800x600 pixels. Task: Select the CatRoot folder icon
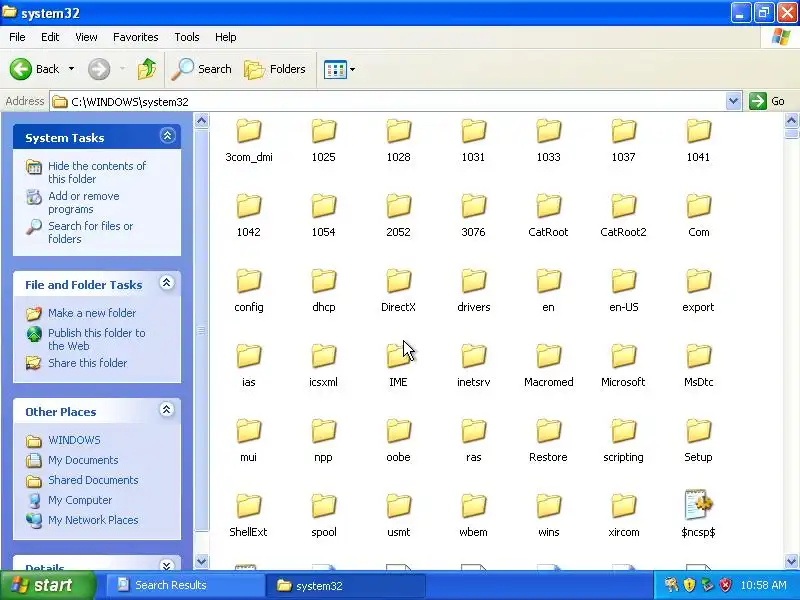[x=548, y=207]
